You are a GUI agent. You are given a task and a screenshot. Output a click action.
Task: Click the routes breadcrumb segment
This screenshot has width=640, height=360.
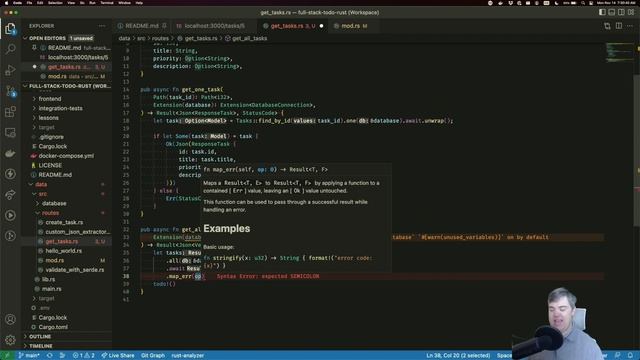160,38
